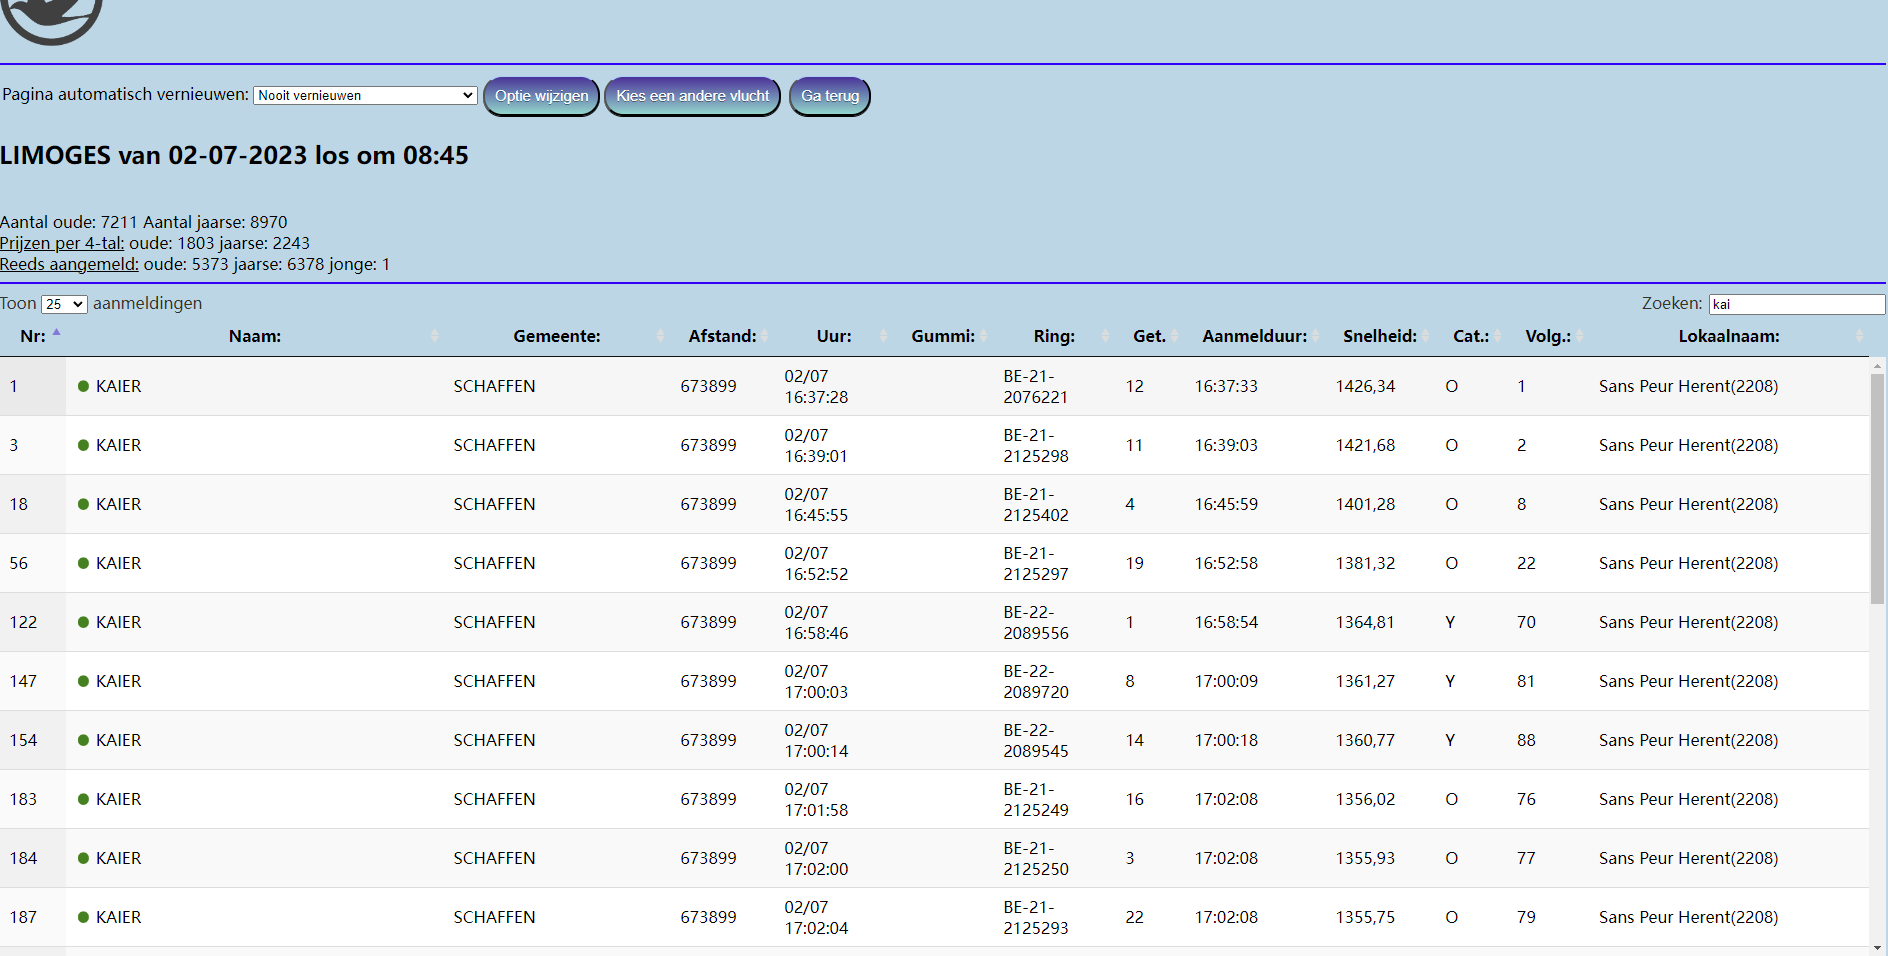
Task: Click the scrollbar down arrow
Action: [x=1877, y=947]
